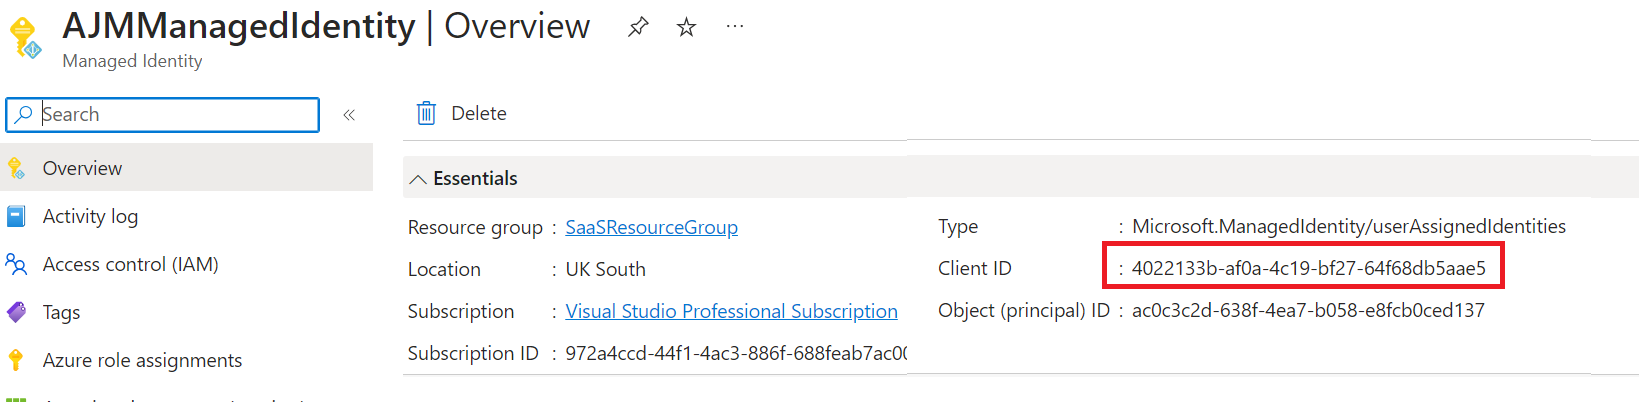Open Visual Studio Professional Subscription link
1639x402 pixels.
[731, 311]
